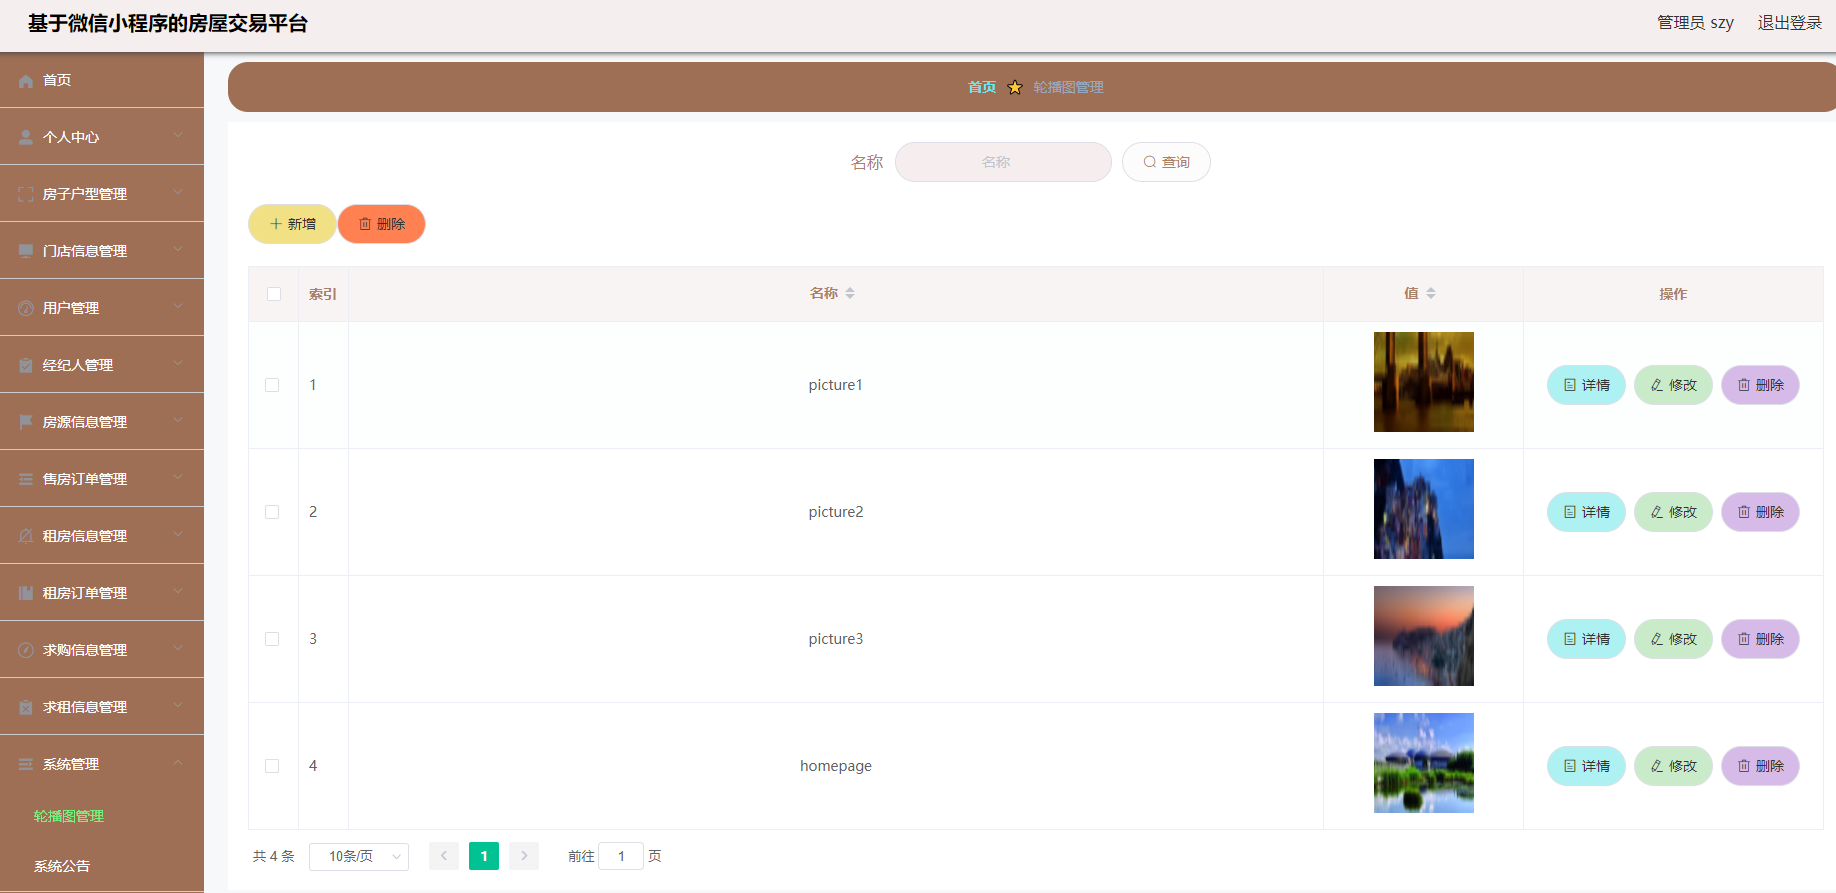The height and width of the screenshot is (893, 1836).
Task: Check the checkbox for the homepage row
Action: [272, 766]
